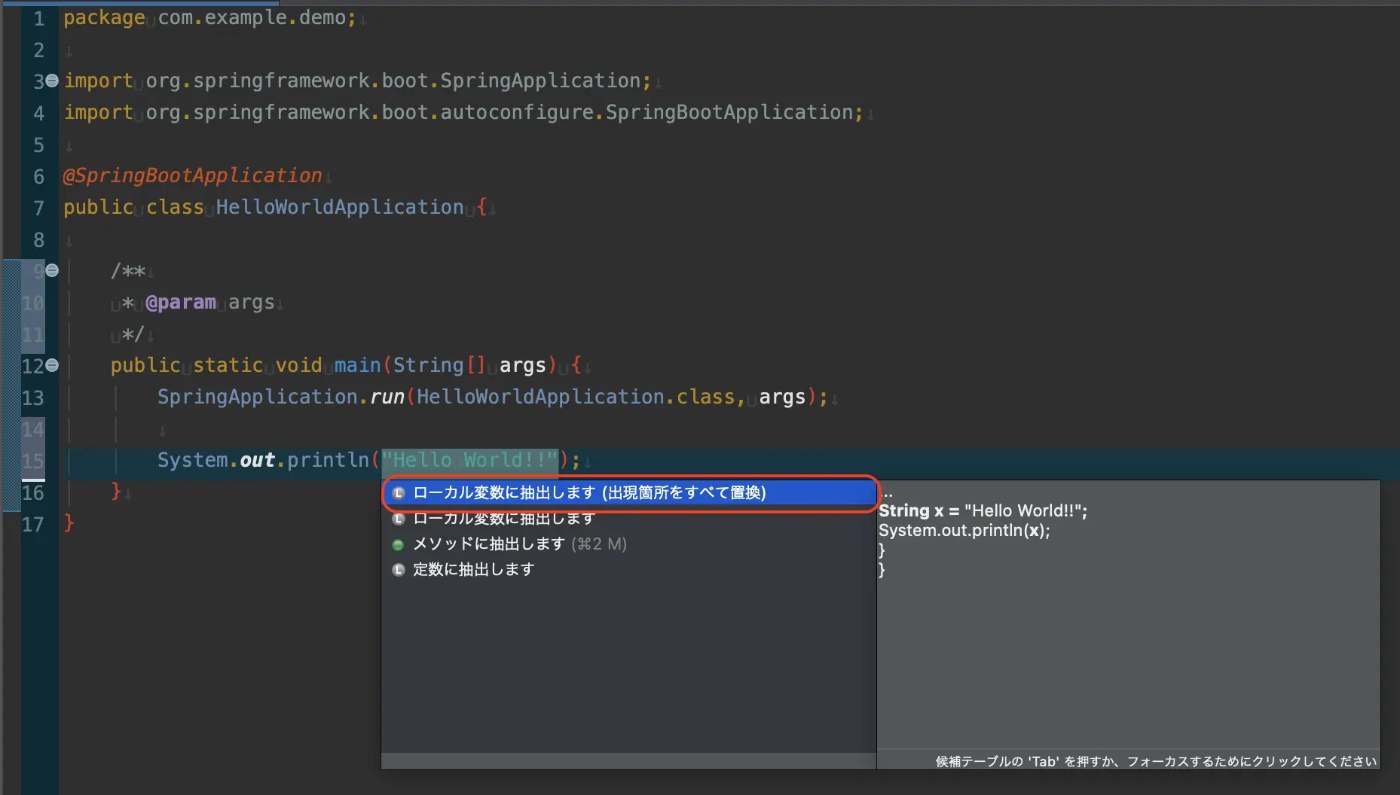The height and width of the screenshot is (795, 1400).
Task: Click the Tab-key hint text below the preview
Action: 1156,761
